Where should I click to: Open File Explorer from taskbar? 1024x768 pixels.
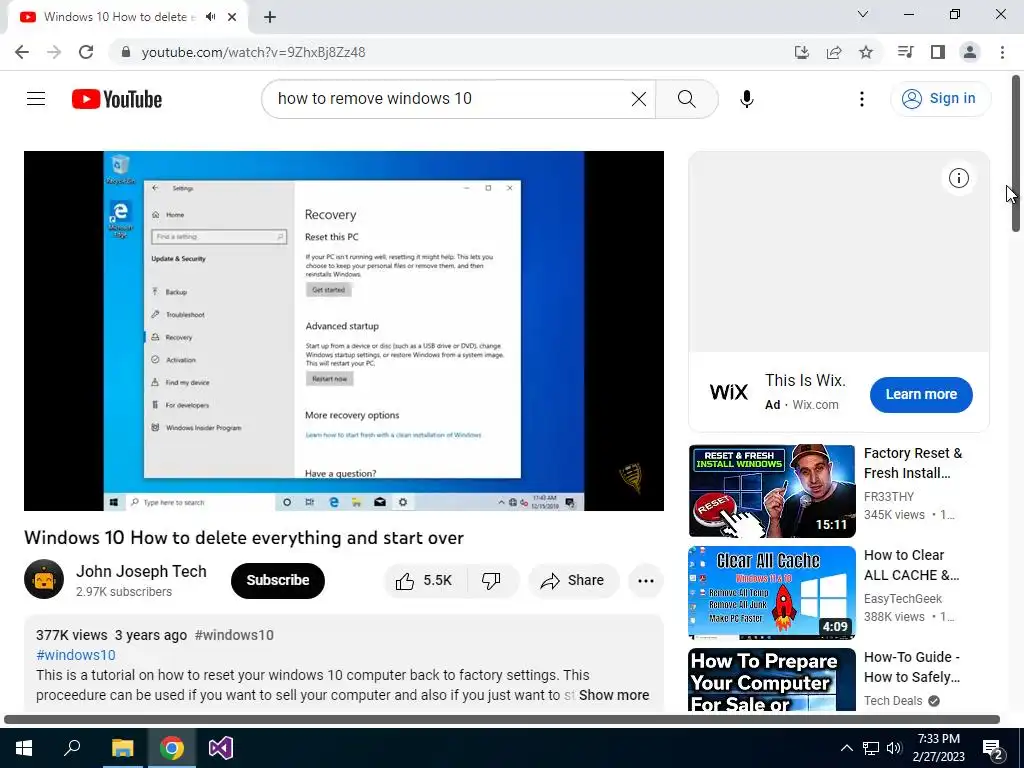122,748
